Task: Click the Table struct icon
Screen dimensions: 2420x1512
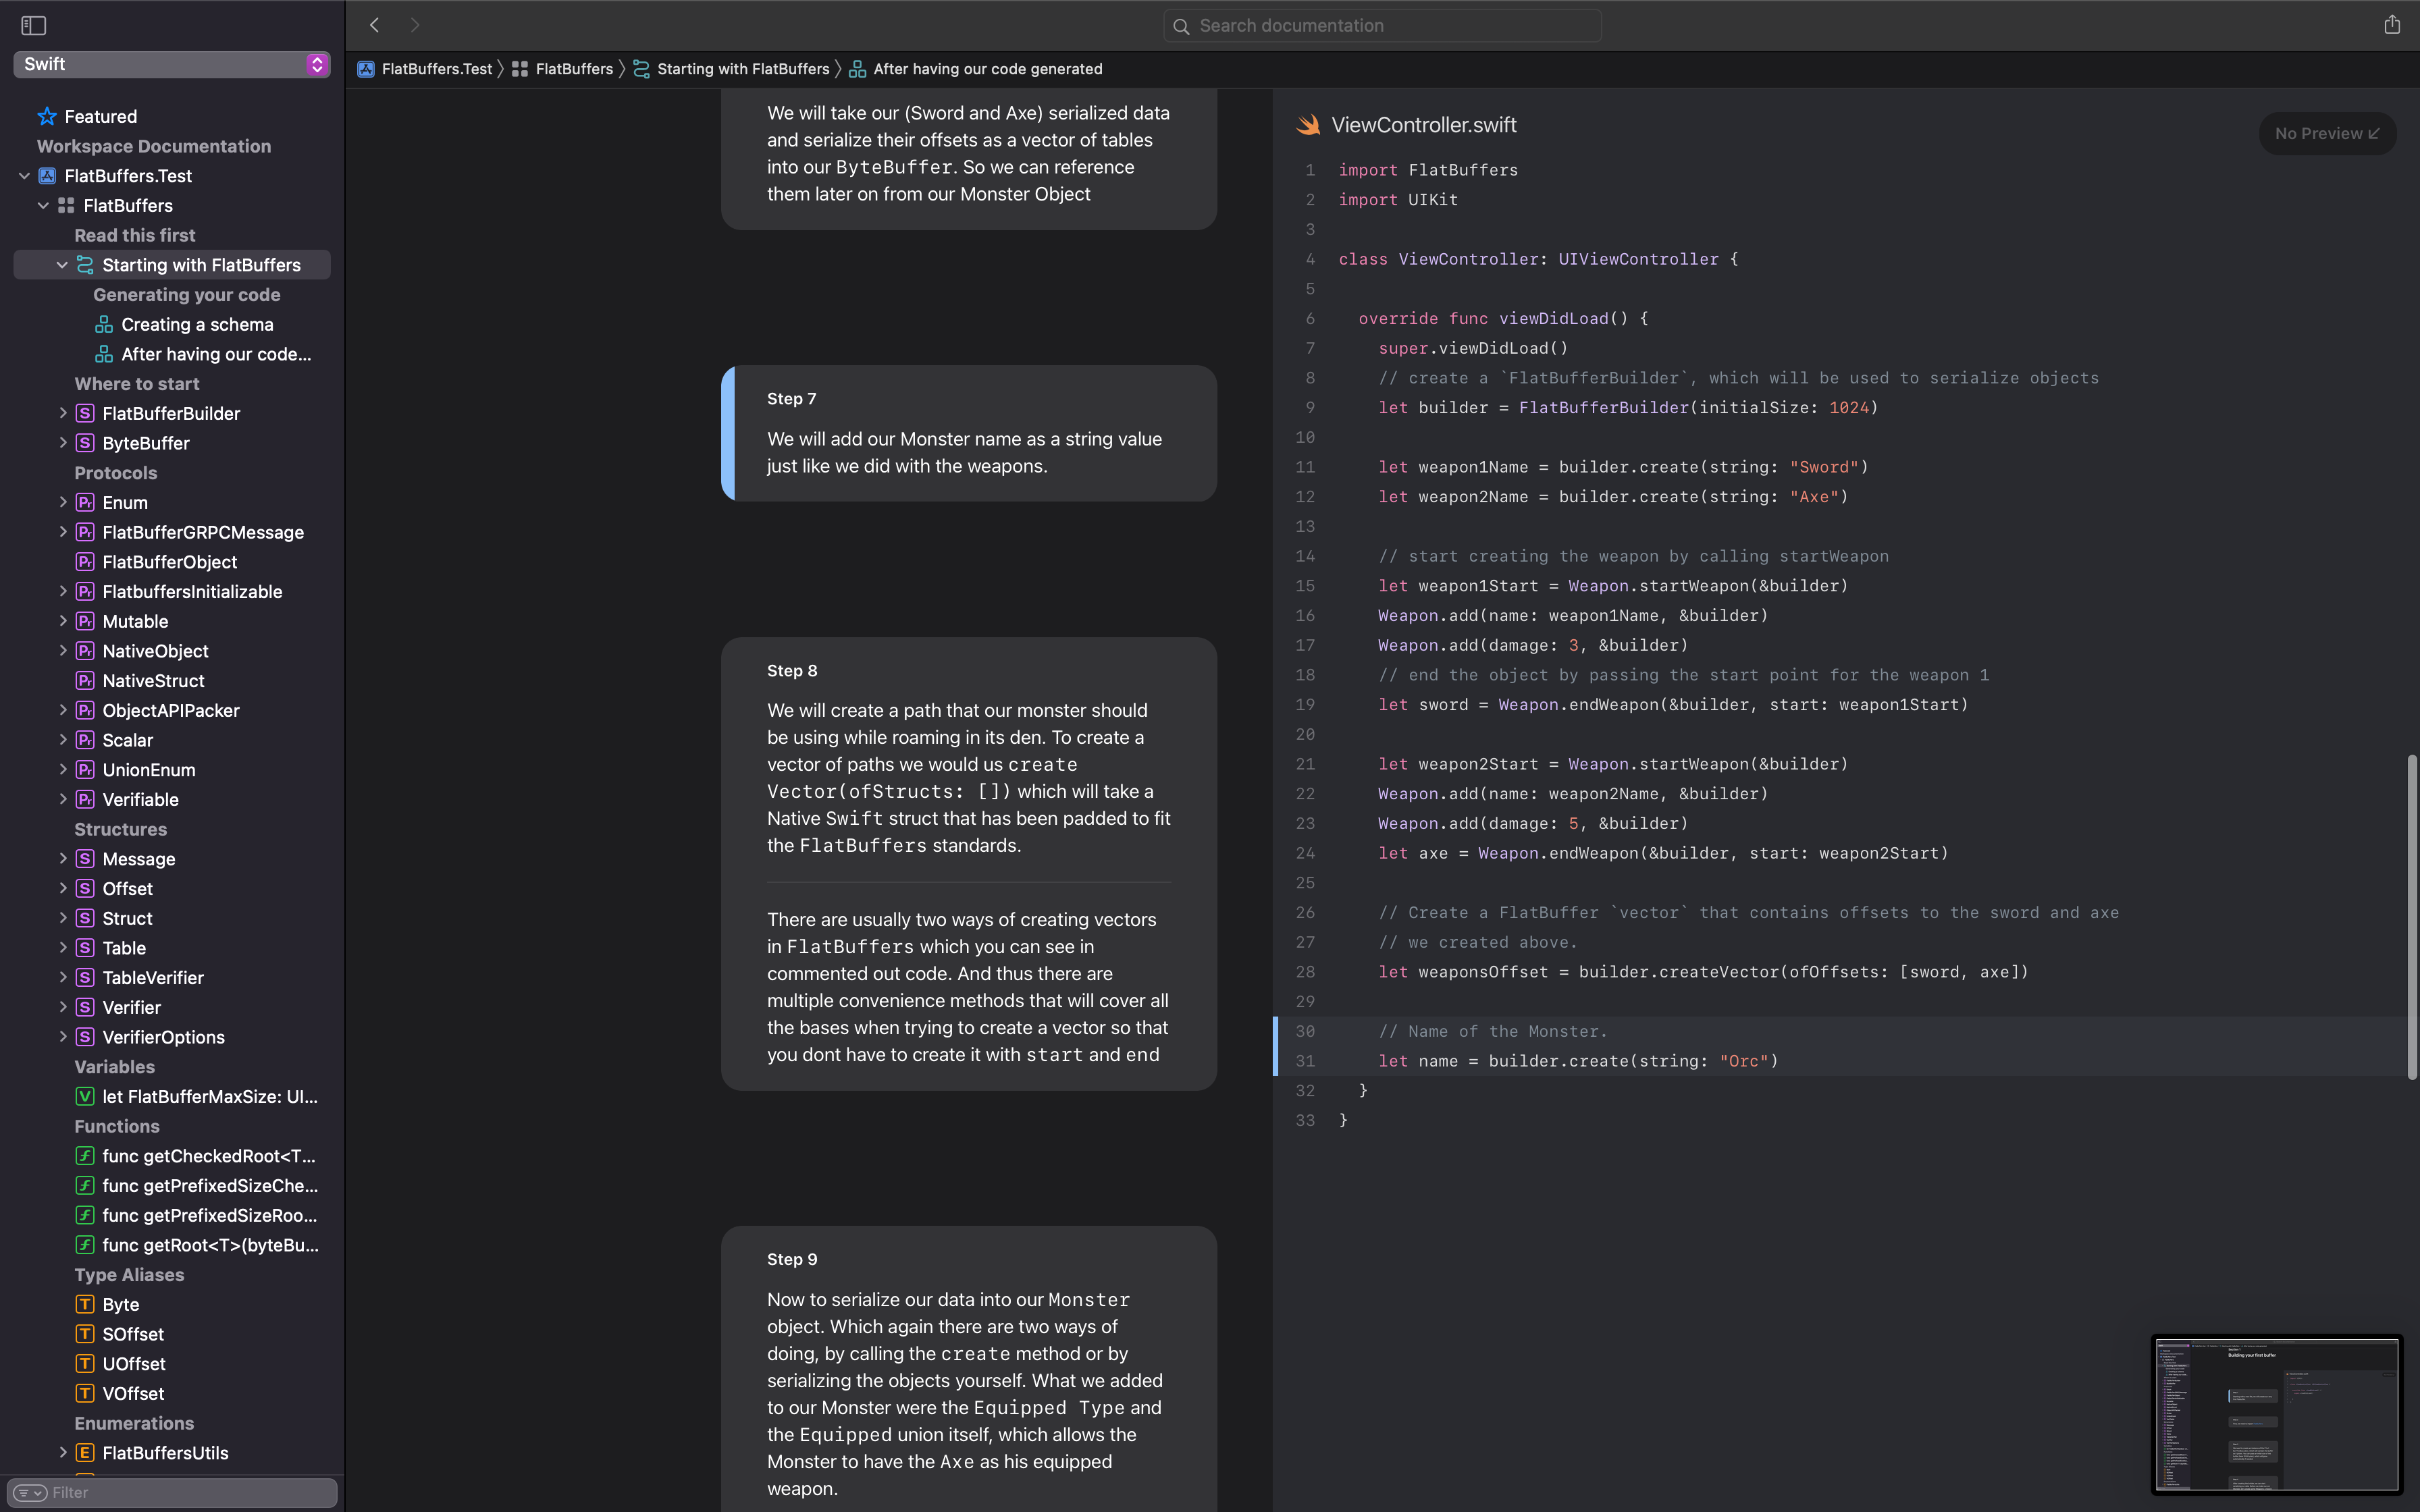Action: (x=85, y=948)
